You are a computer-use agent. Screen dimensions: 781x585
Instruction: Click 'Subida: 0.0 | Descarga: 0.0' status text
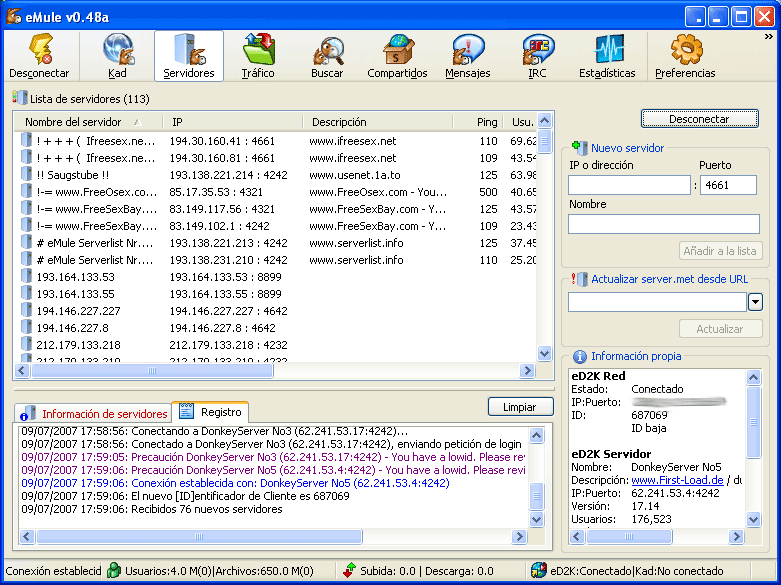[427, 571]
